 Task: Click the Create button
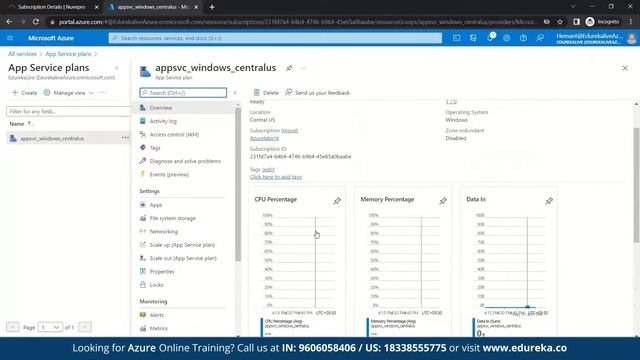[x=24, y=93]
